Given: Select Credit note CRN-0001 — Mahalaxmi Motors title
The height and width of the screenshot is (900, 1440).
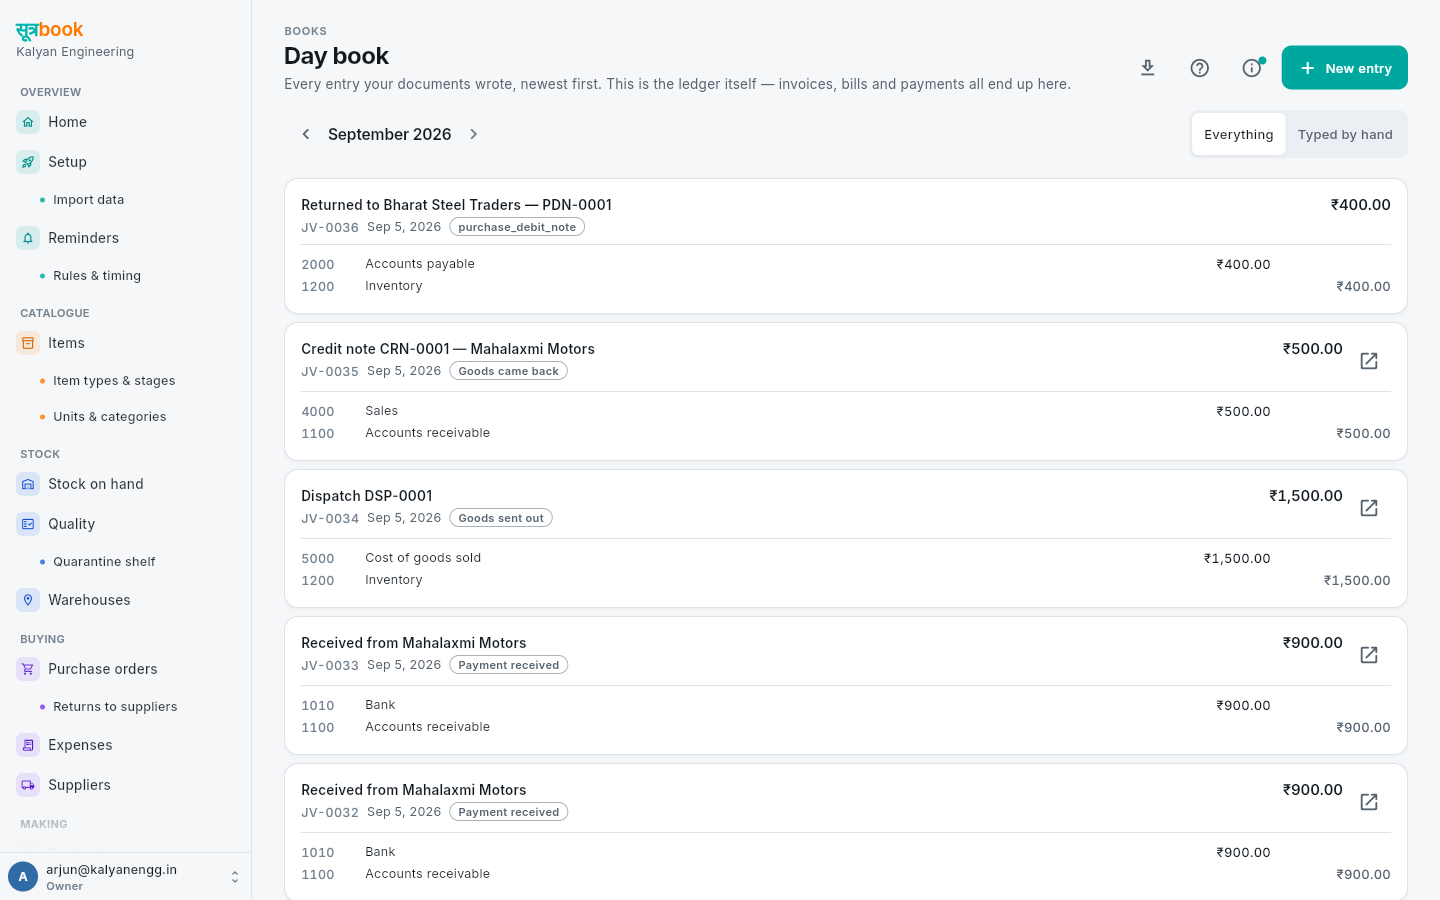Looking at the screenshot, I should pos(448,349).
